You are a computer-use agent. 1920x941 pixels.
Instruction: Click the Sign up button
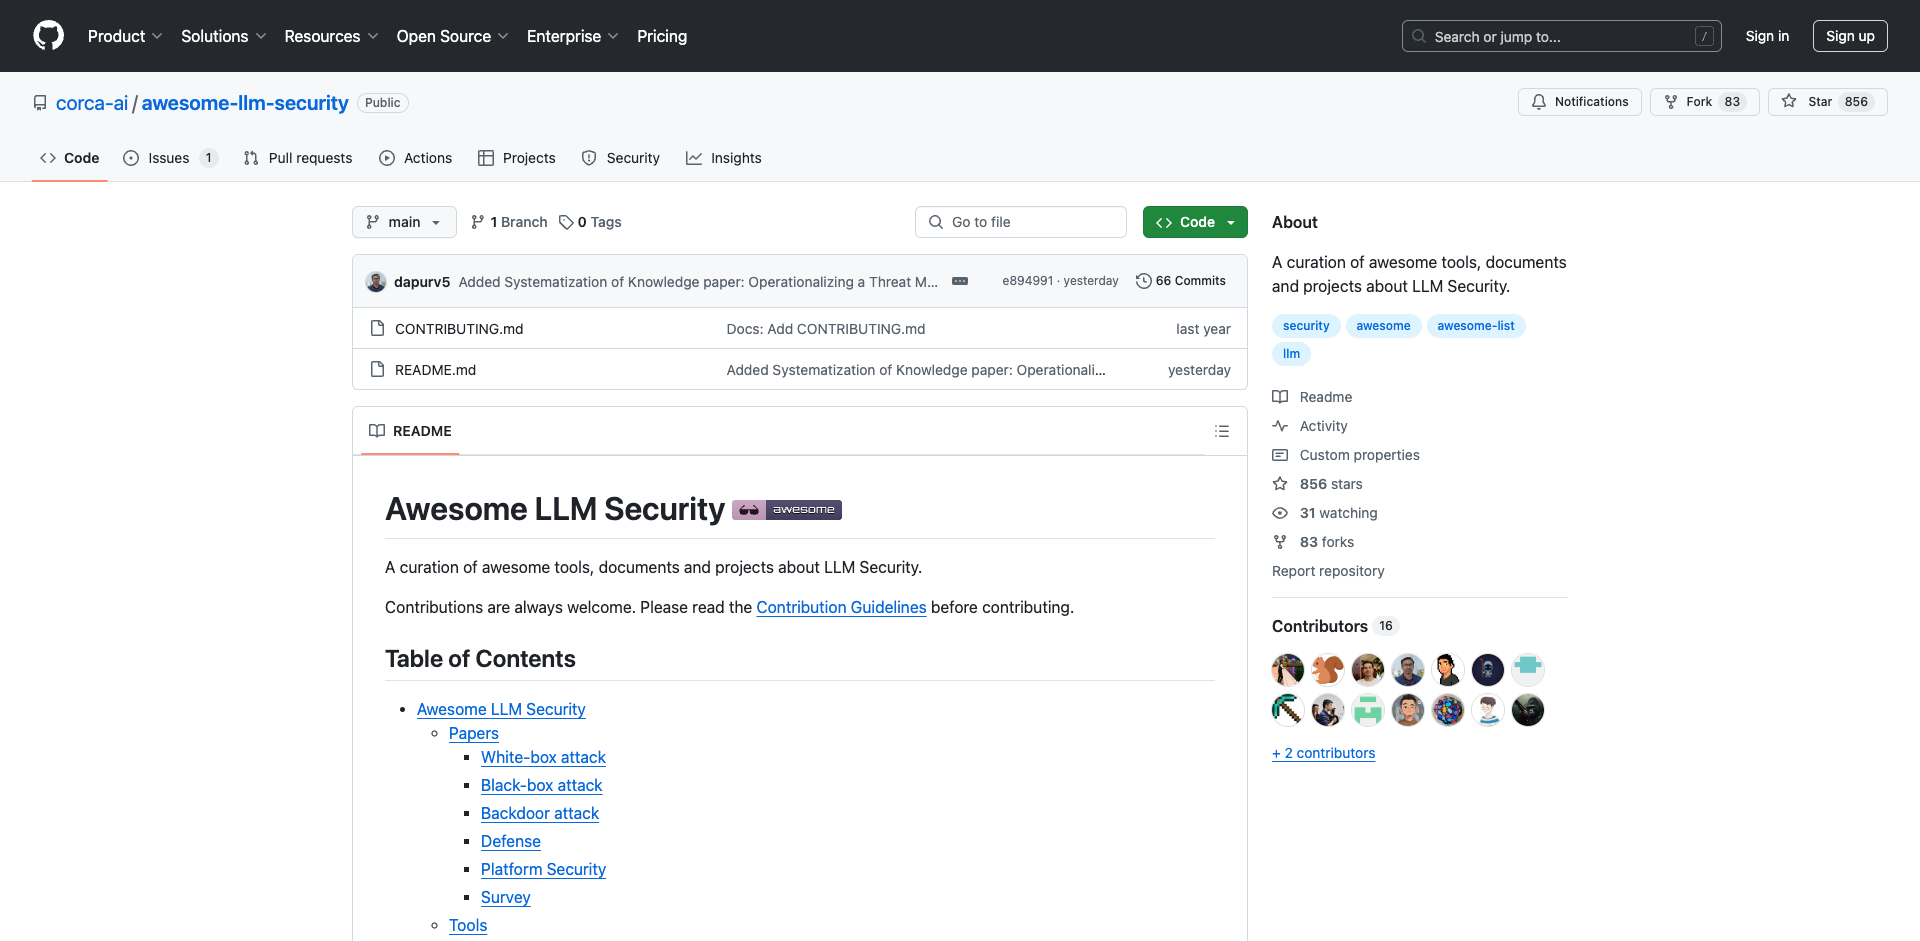pos(1850,36)
